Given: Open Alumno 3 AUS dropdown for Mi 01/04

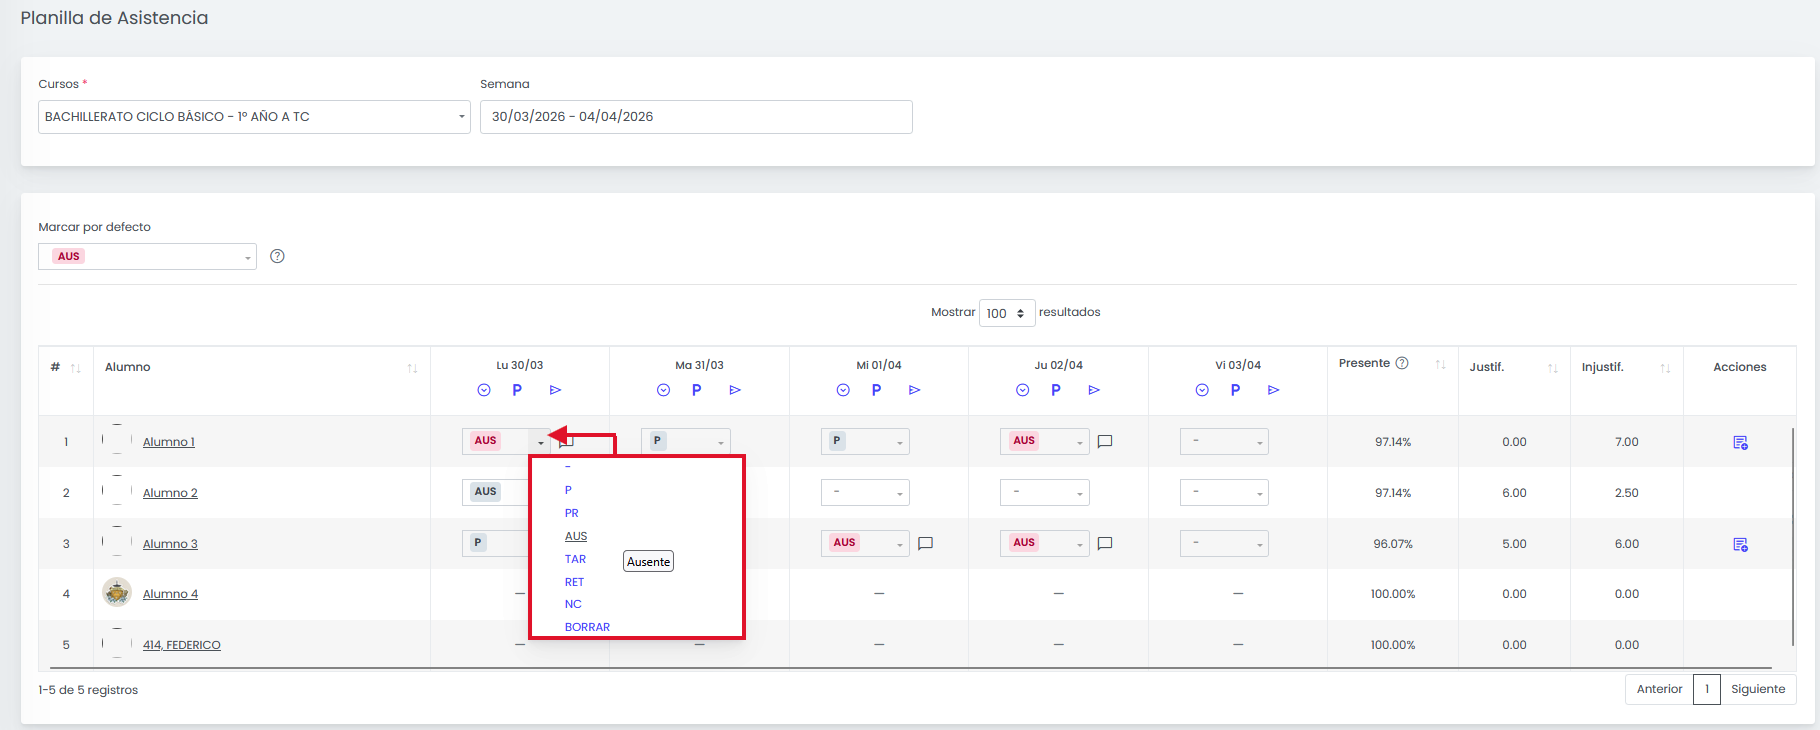Looking at the screenshot, I should coord(865,543).
